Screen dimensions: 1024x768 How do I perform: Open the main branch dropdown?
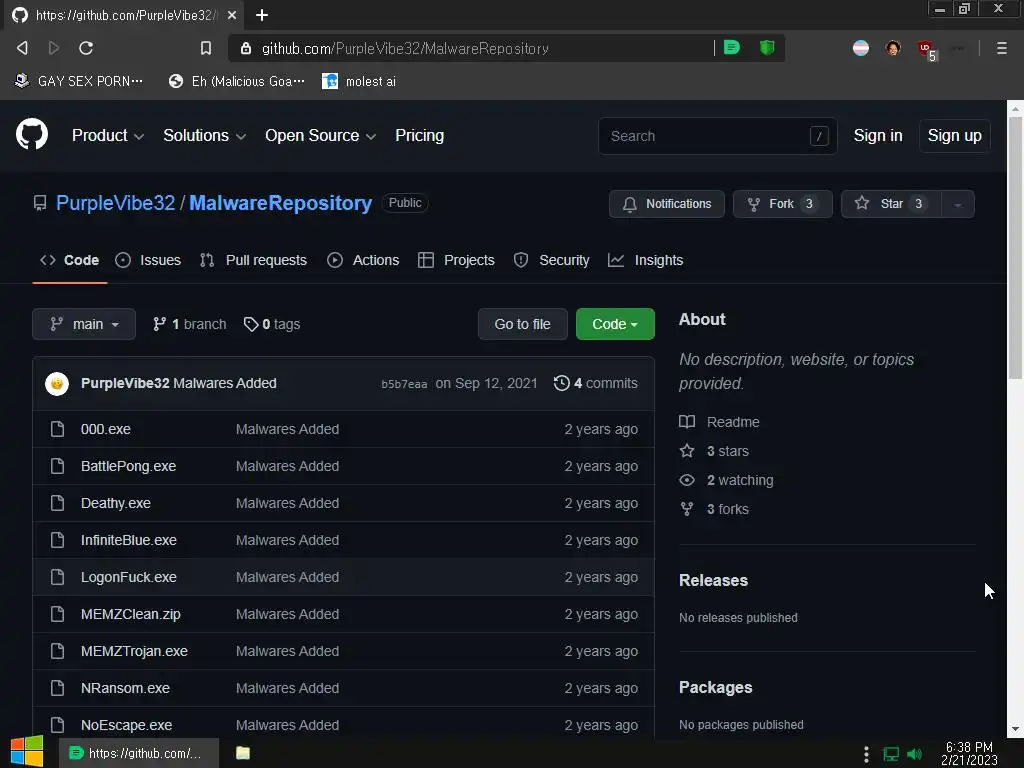pyautogui.click(x=84, y=324)
